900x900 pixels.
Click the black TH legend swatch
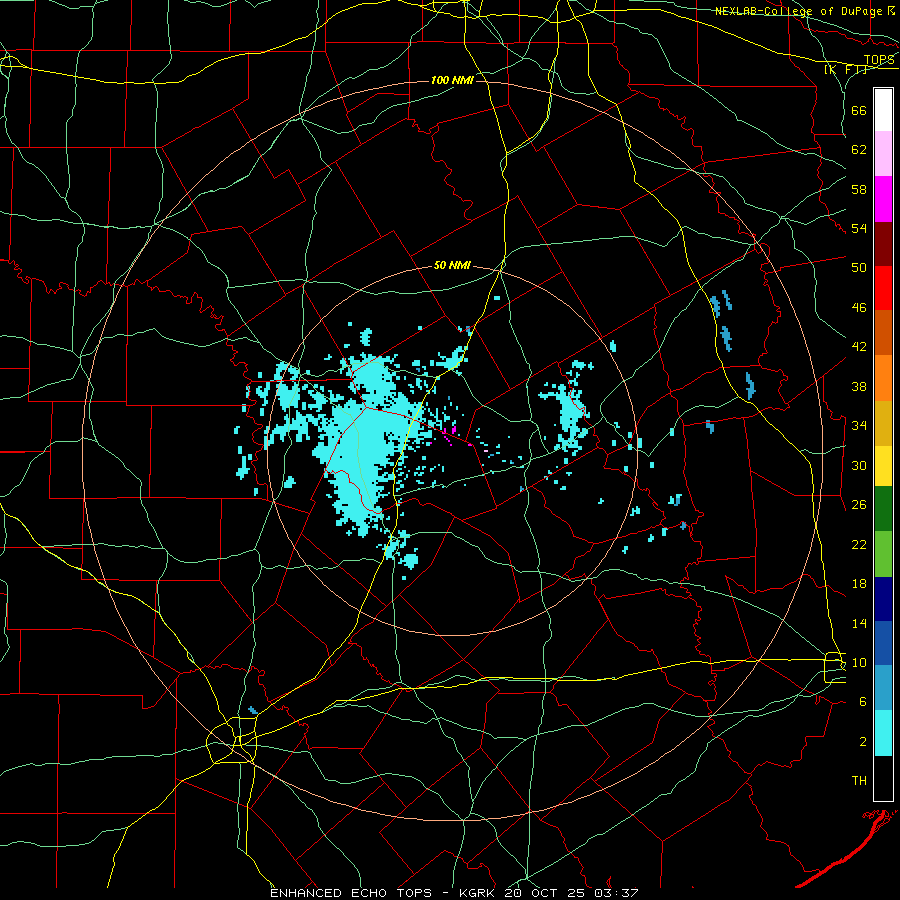point(883,778)
